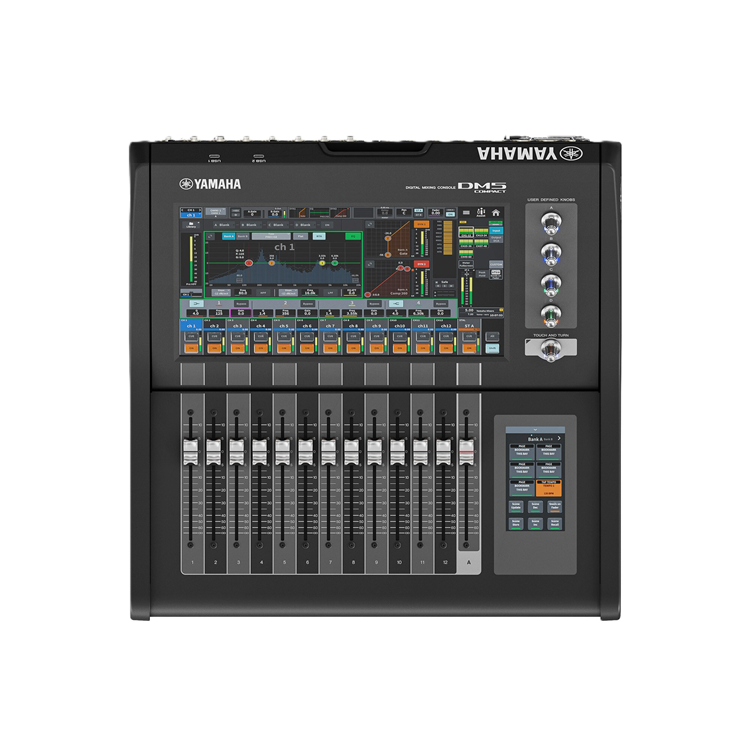The width and height of the screenshot is (750, 750).
Task: Touch user defined knob D
Action: click(551, 315)
